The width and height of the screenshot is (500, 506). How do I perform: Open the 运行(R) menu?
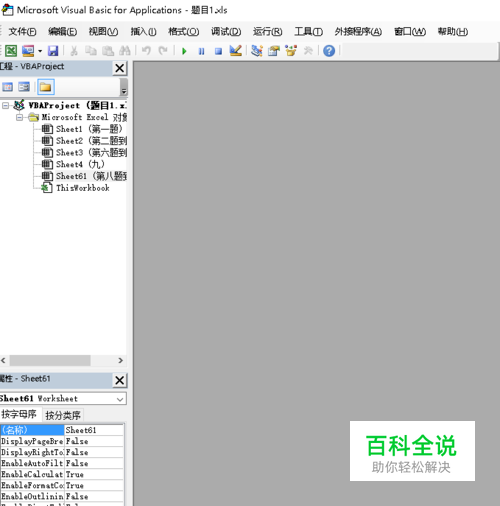(268, 32)
